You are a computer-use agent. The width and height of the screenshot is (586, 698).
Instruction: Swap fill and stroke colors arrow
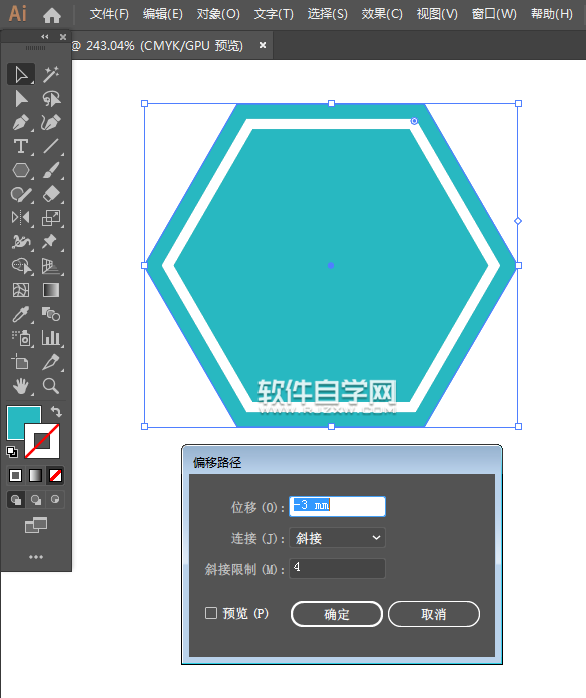pos(56,411)
